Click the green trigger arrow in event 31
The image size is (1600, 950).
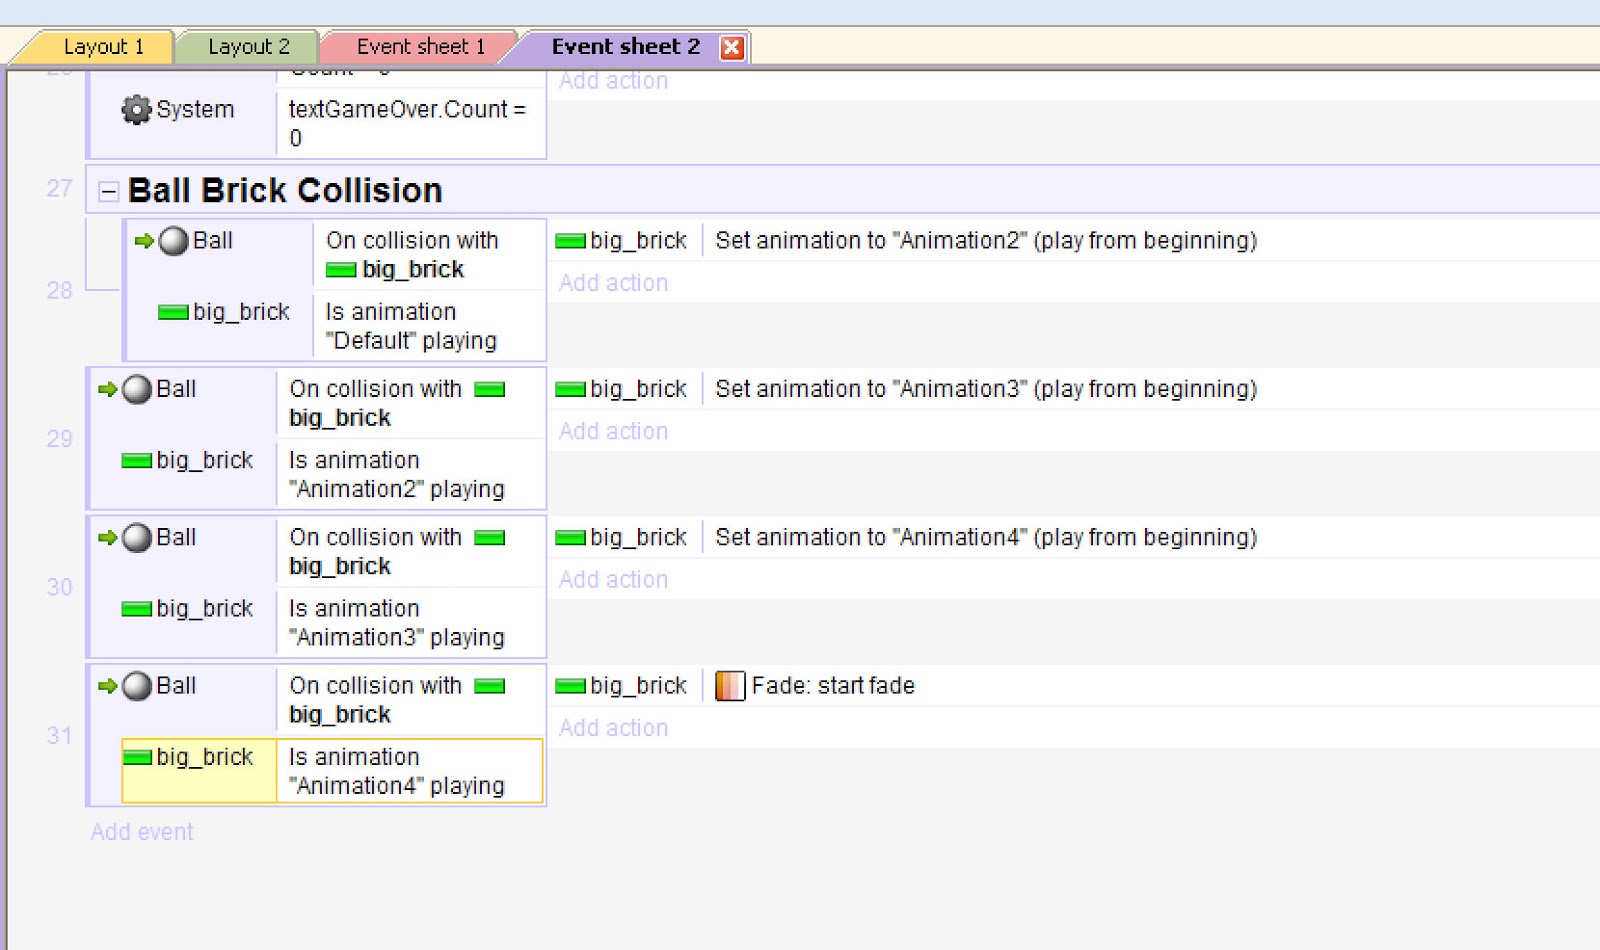108,686
